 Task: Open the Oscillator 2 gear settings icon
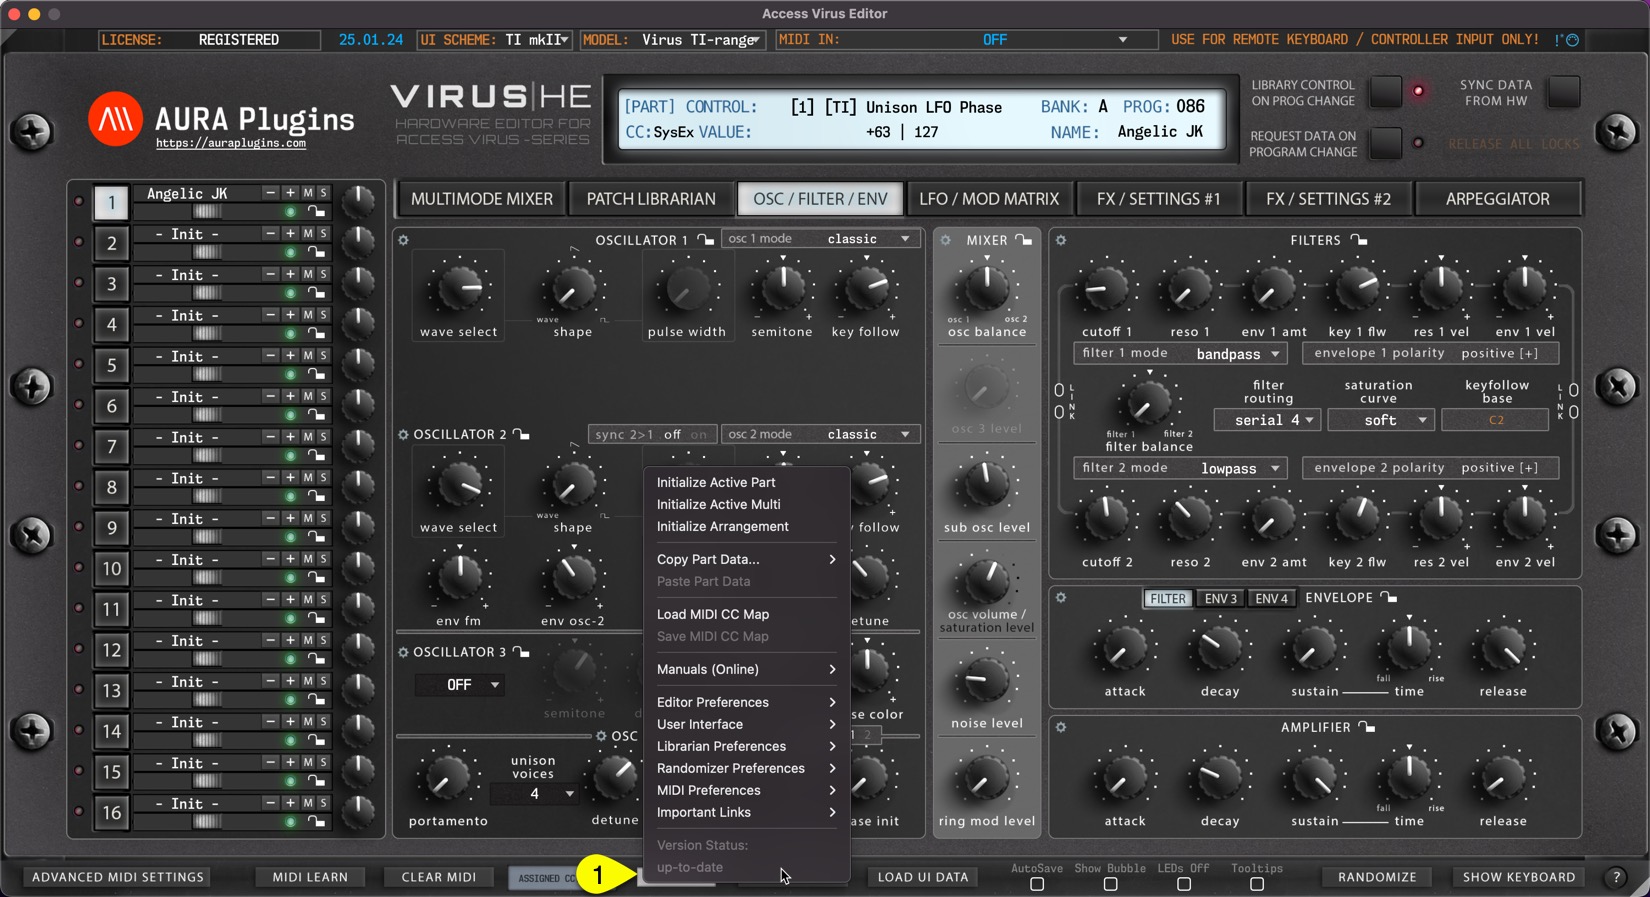coord(404,435)
